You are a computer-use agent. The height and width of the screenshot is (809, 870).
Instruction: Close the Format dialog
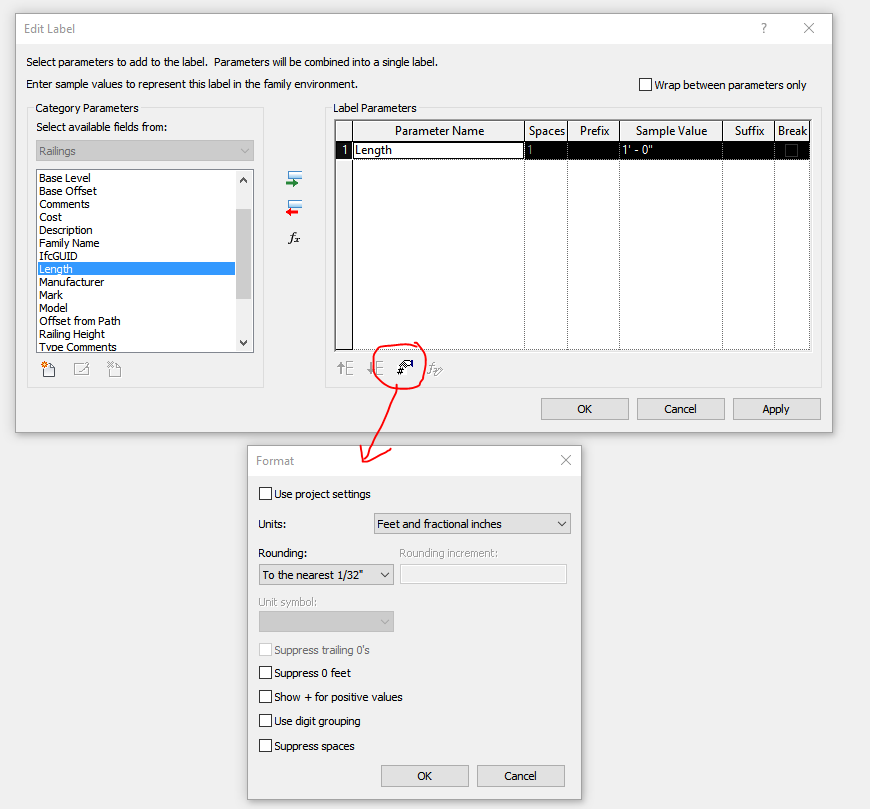pos(565,460)
